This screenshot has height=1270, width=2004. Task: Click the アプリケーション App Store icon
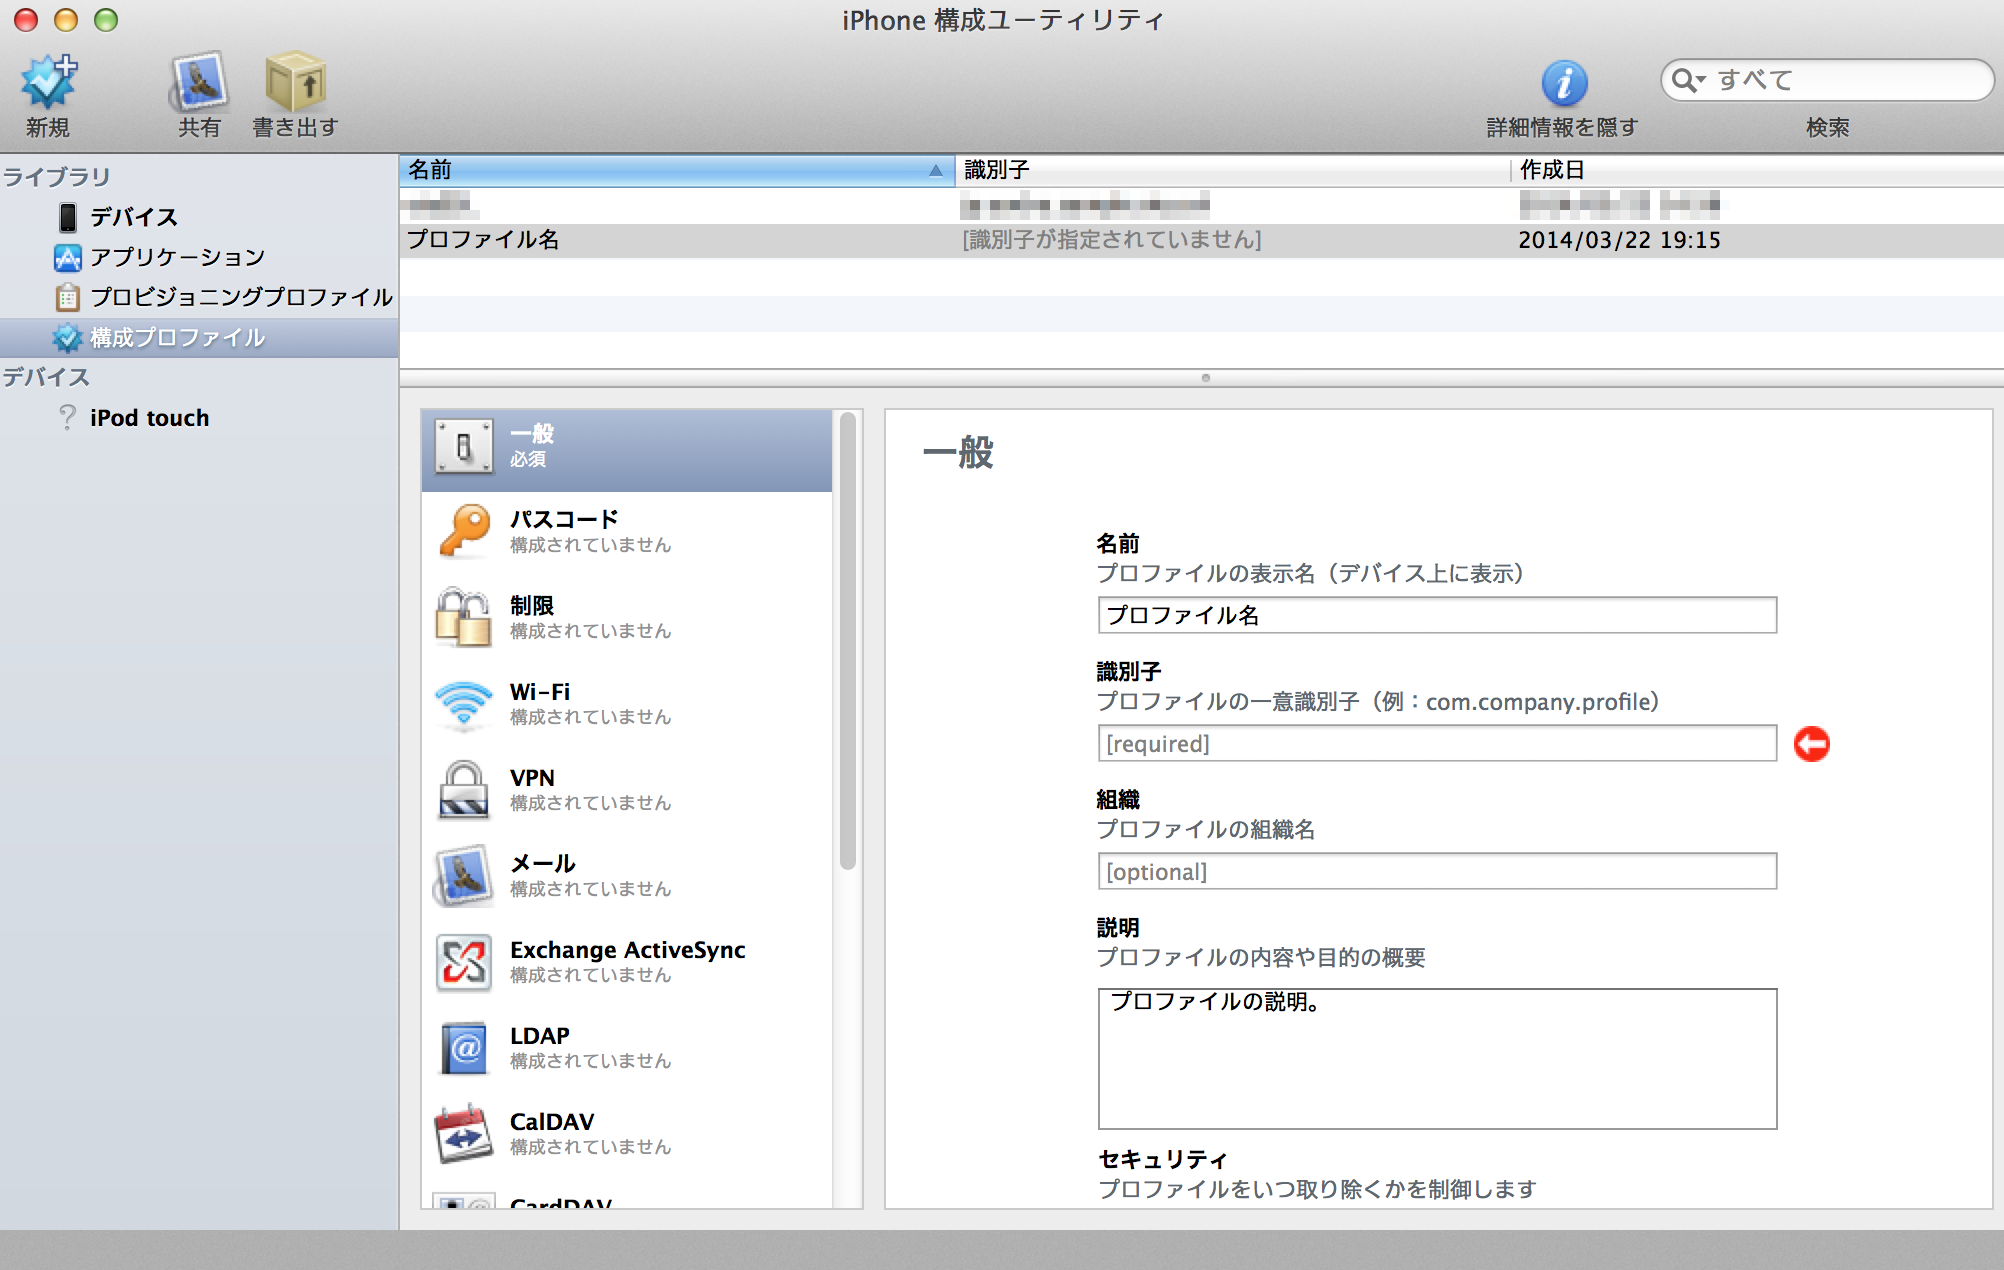(x=67, y=257)
